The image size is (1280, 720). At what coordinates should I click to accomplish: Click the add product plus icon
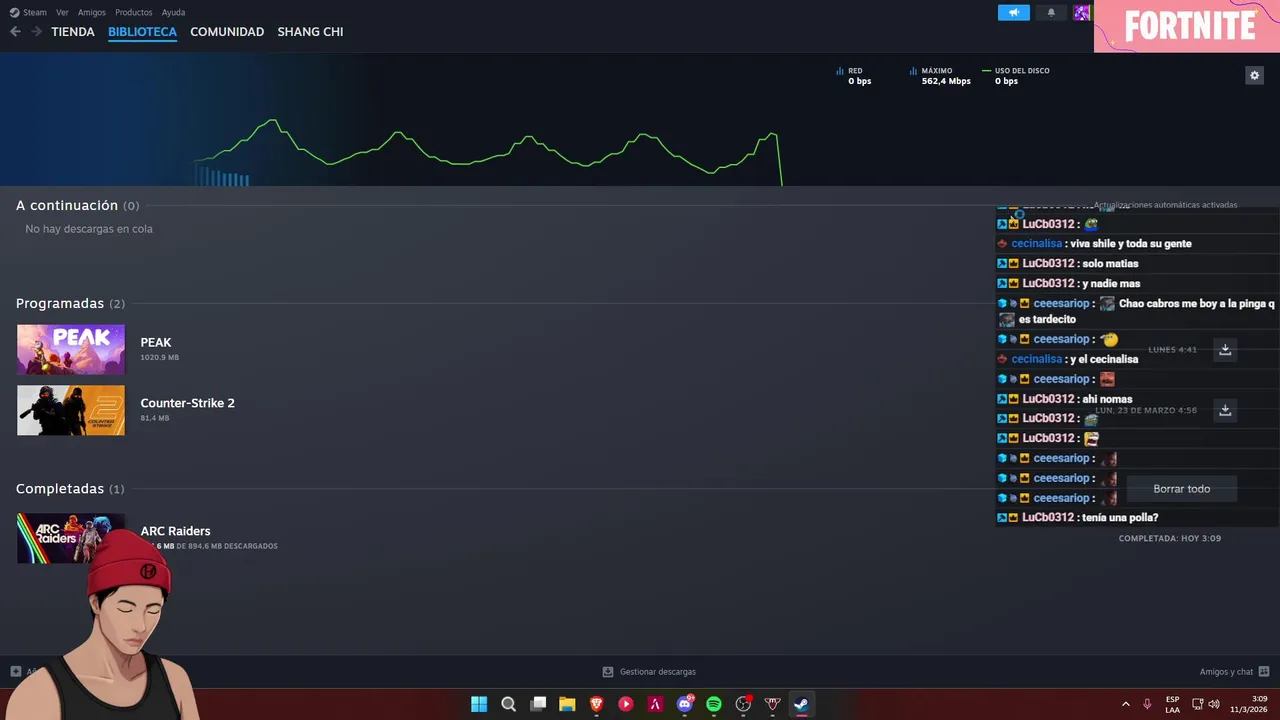point(15,672)
